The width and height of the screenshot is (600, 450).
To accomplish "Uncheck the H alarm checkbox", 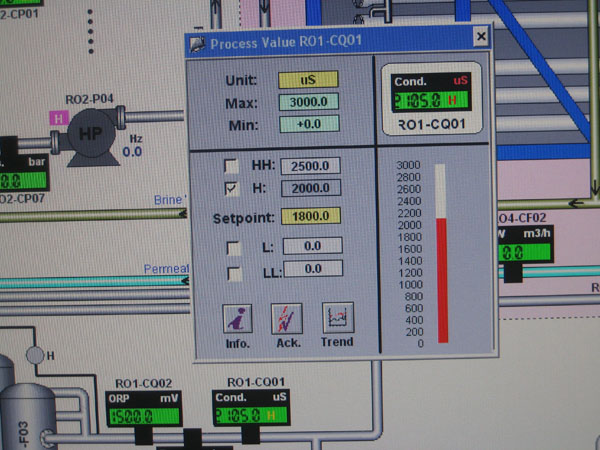I will coord(231,188).
